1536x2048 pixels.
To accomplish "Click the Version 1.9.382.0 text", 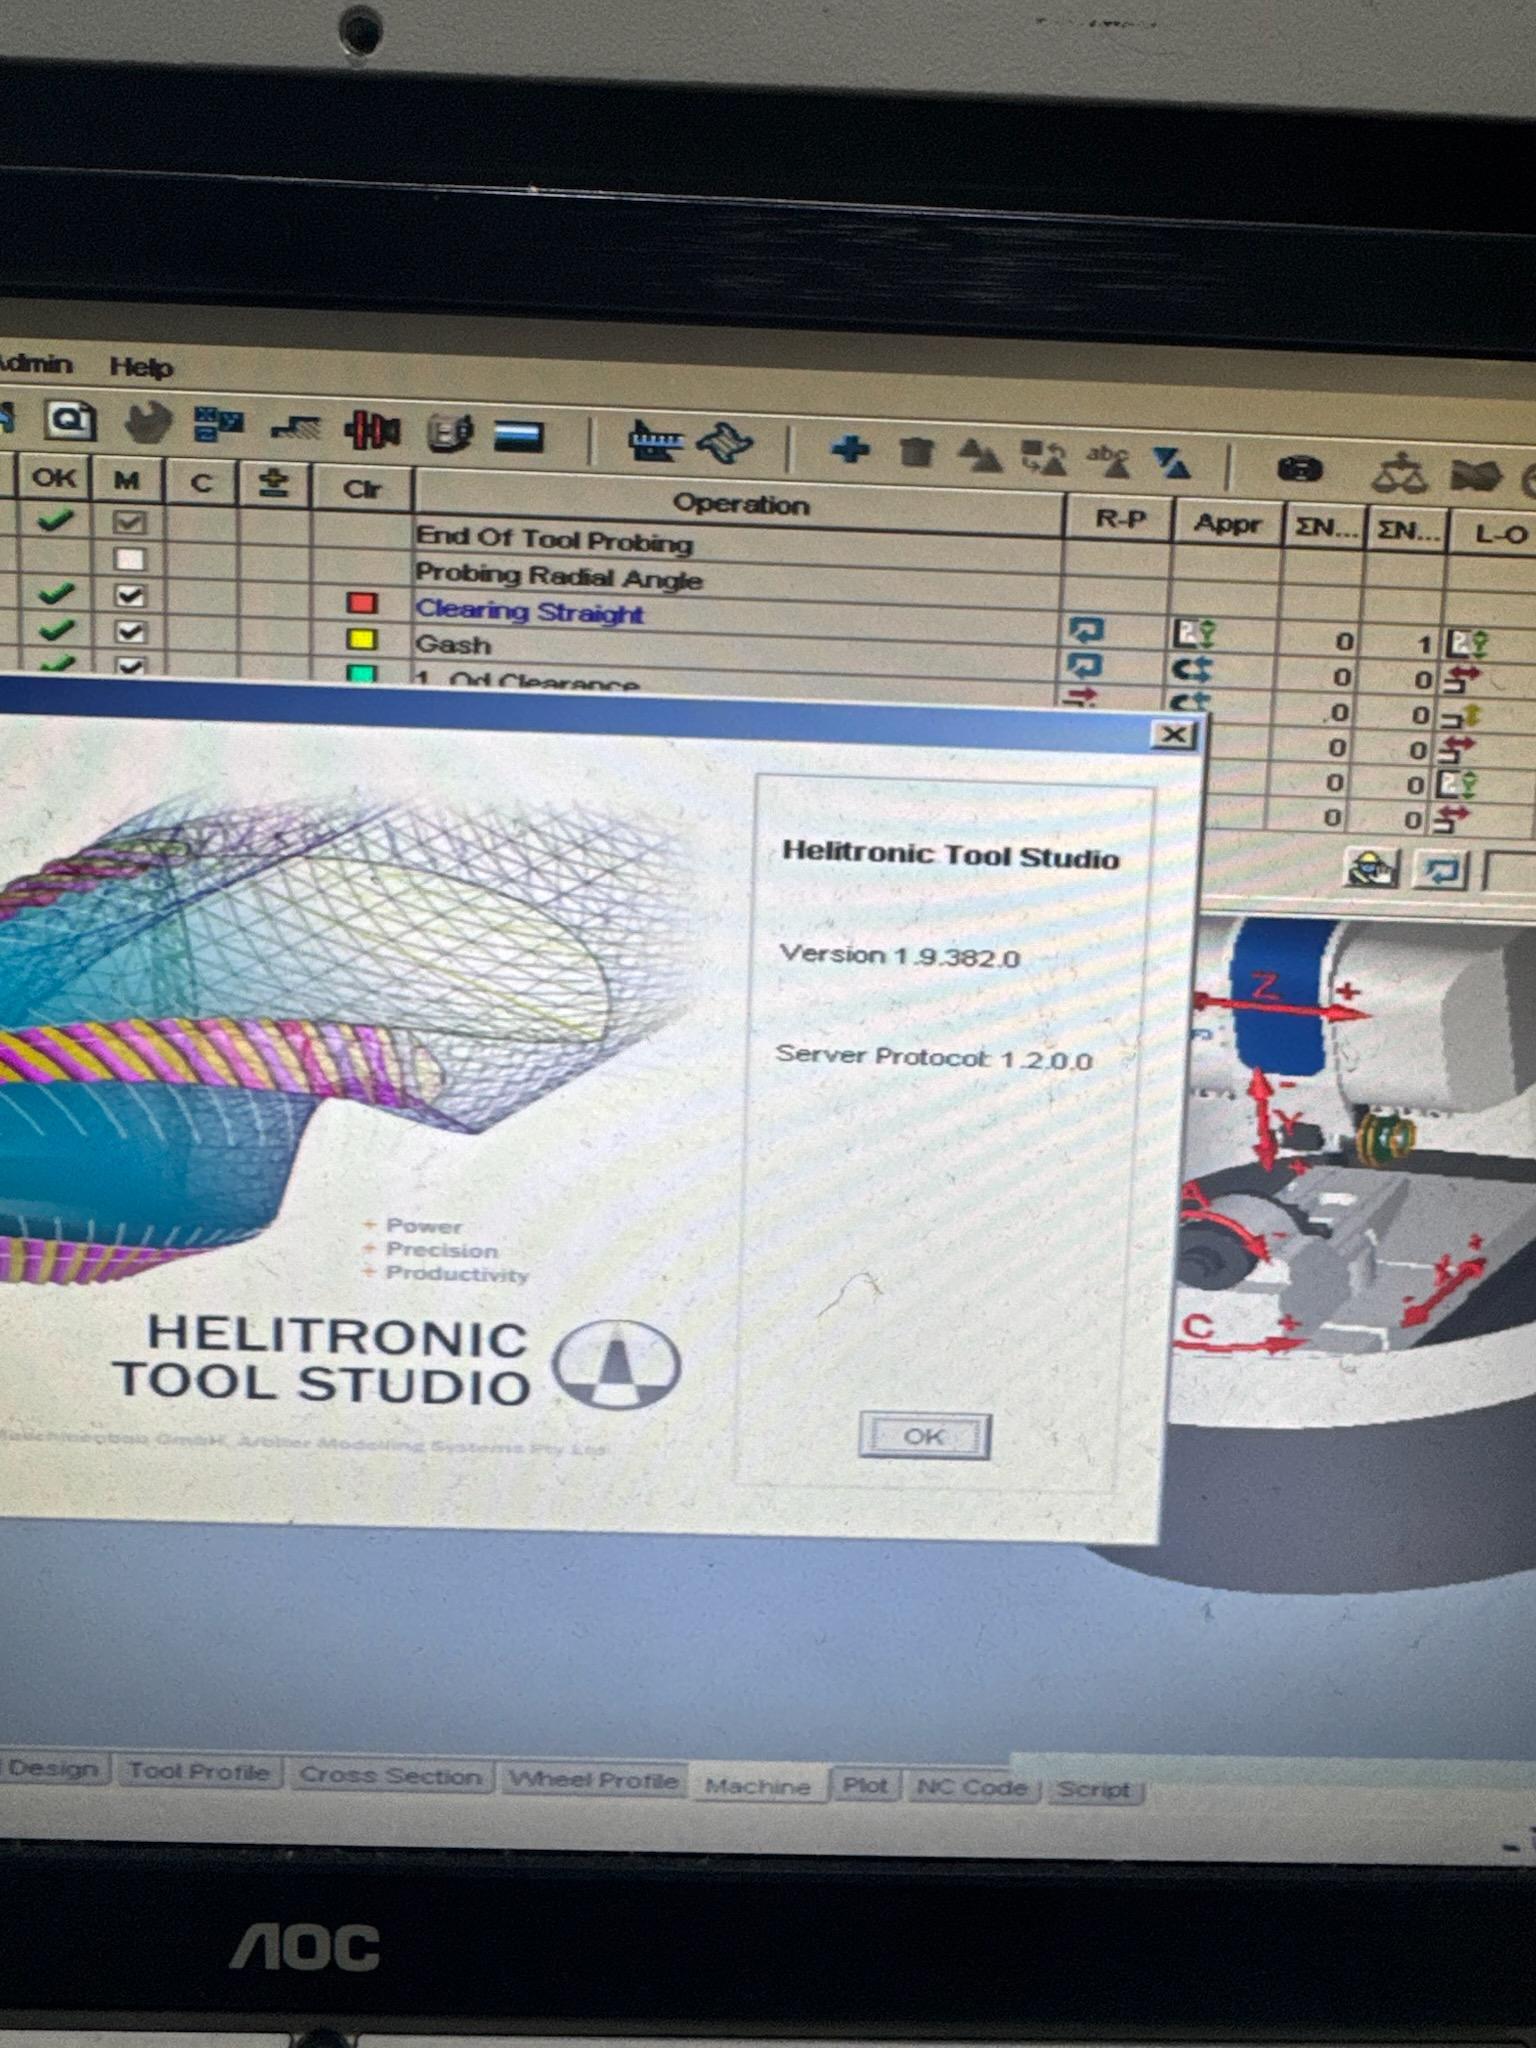I will 900,956.
